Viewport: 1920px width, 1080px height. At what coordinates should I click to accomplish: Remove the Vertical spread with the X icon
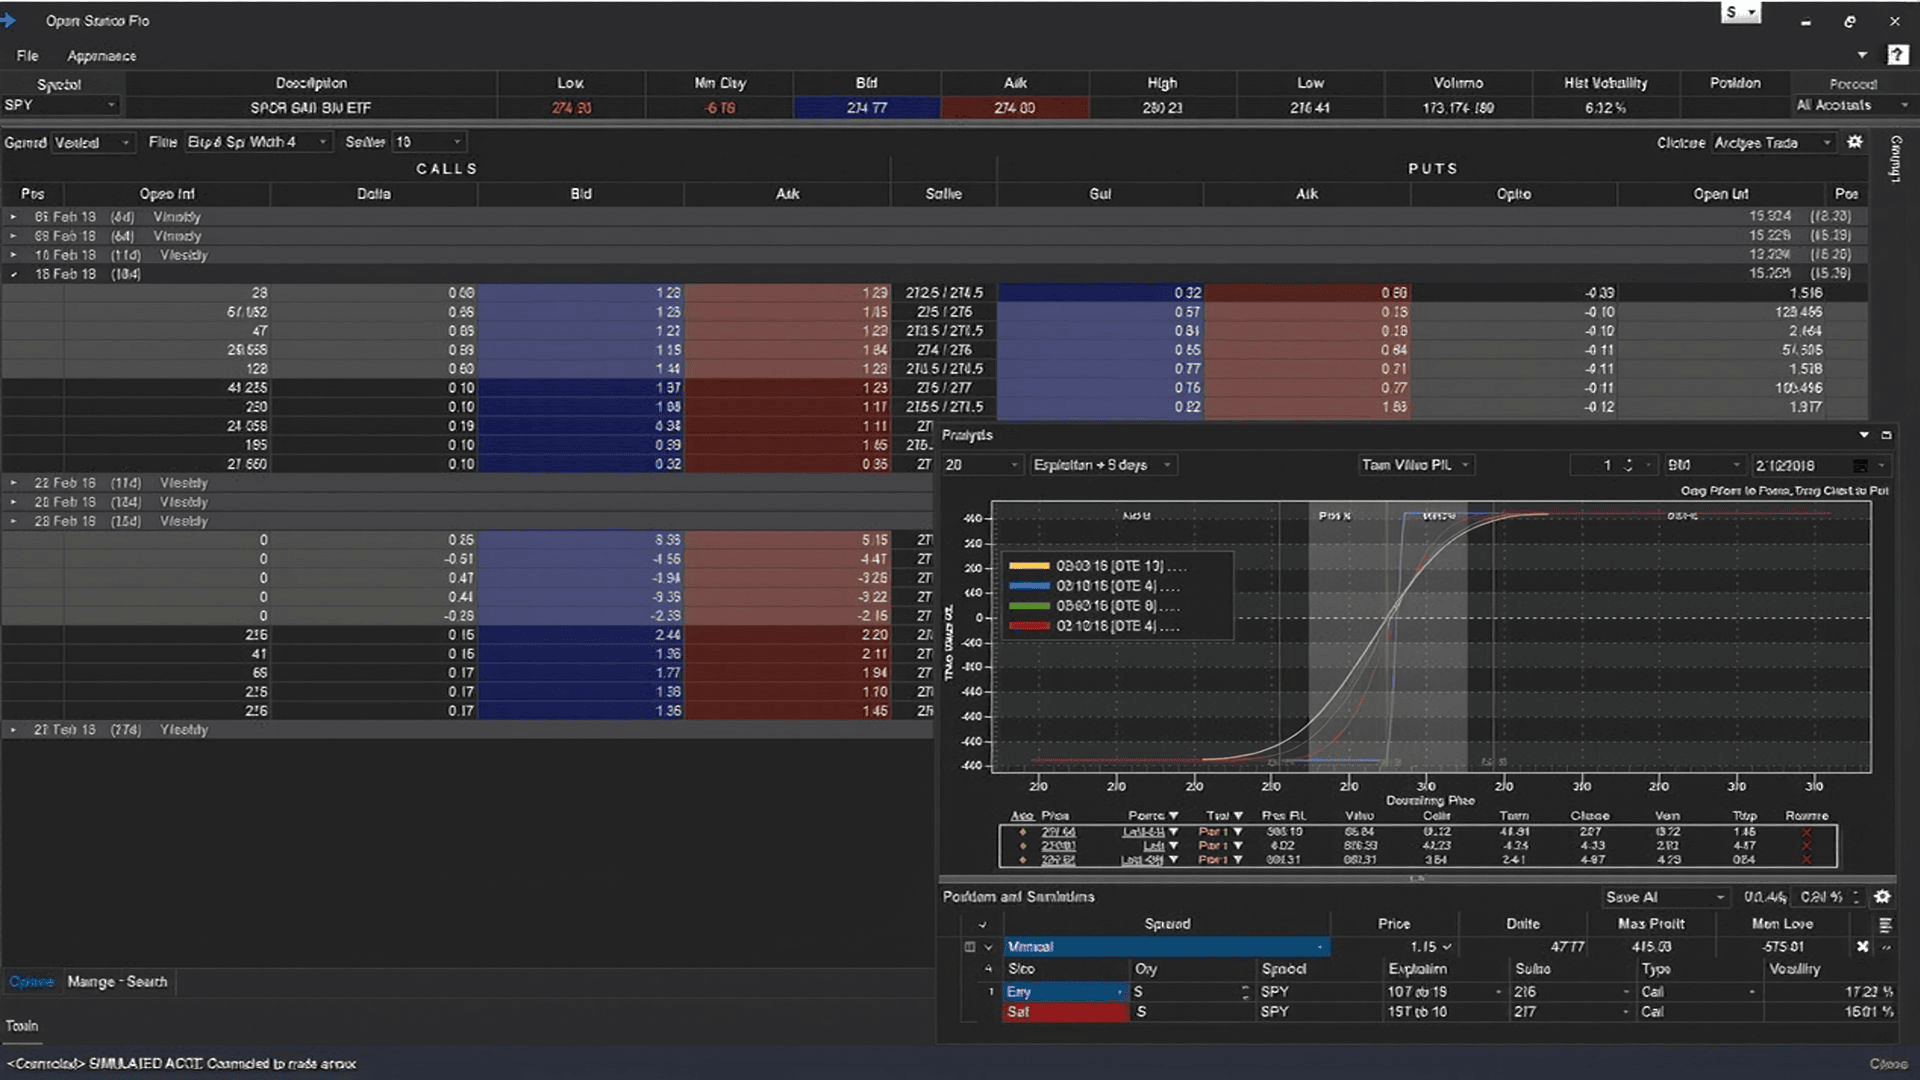coord(1862,946)
